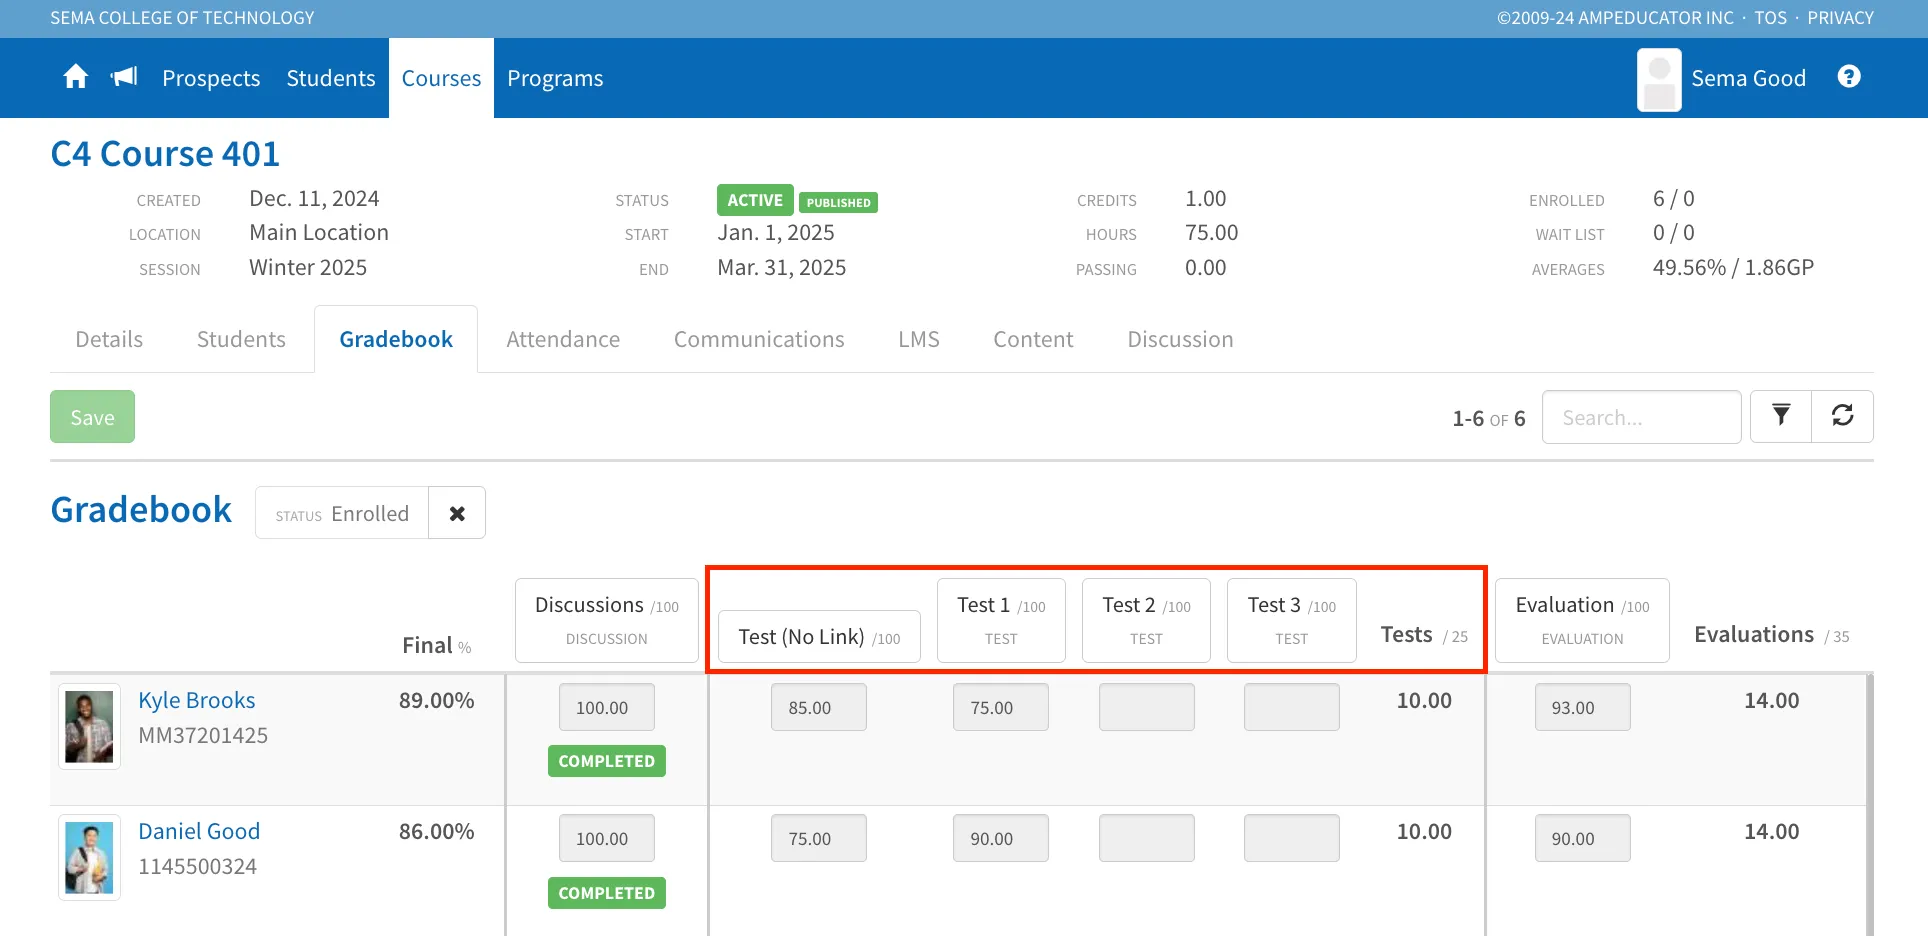The image size is (1928, 936).
Task: Switch to the Details tab
Action: pyautogui.click(x=109, y=339)
